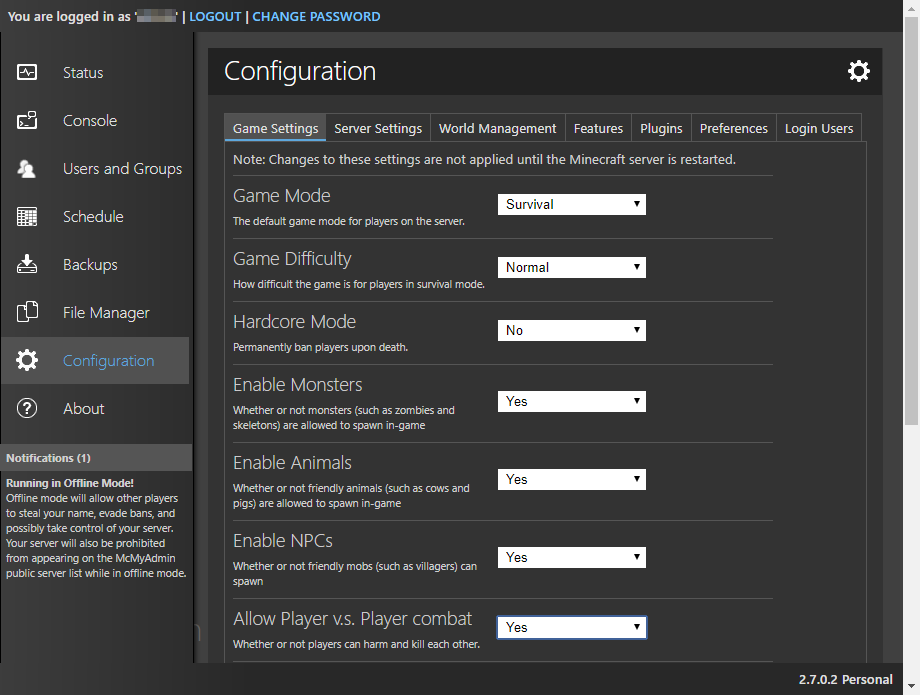The width and height of the screenshot is (920, 695).
Task: Open the Schedule calendar grid icon
Action: tap(27, 216)
